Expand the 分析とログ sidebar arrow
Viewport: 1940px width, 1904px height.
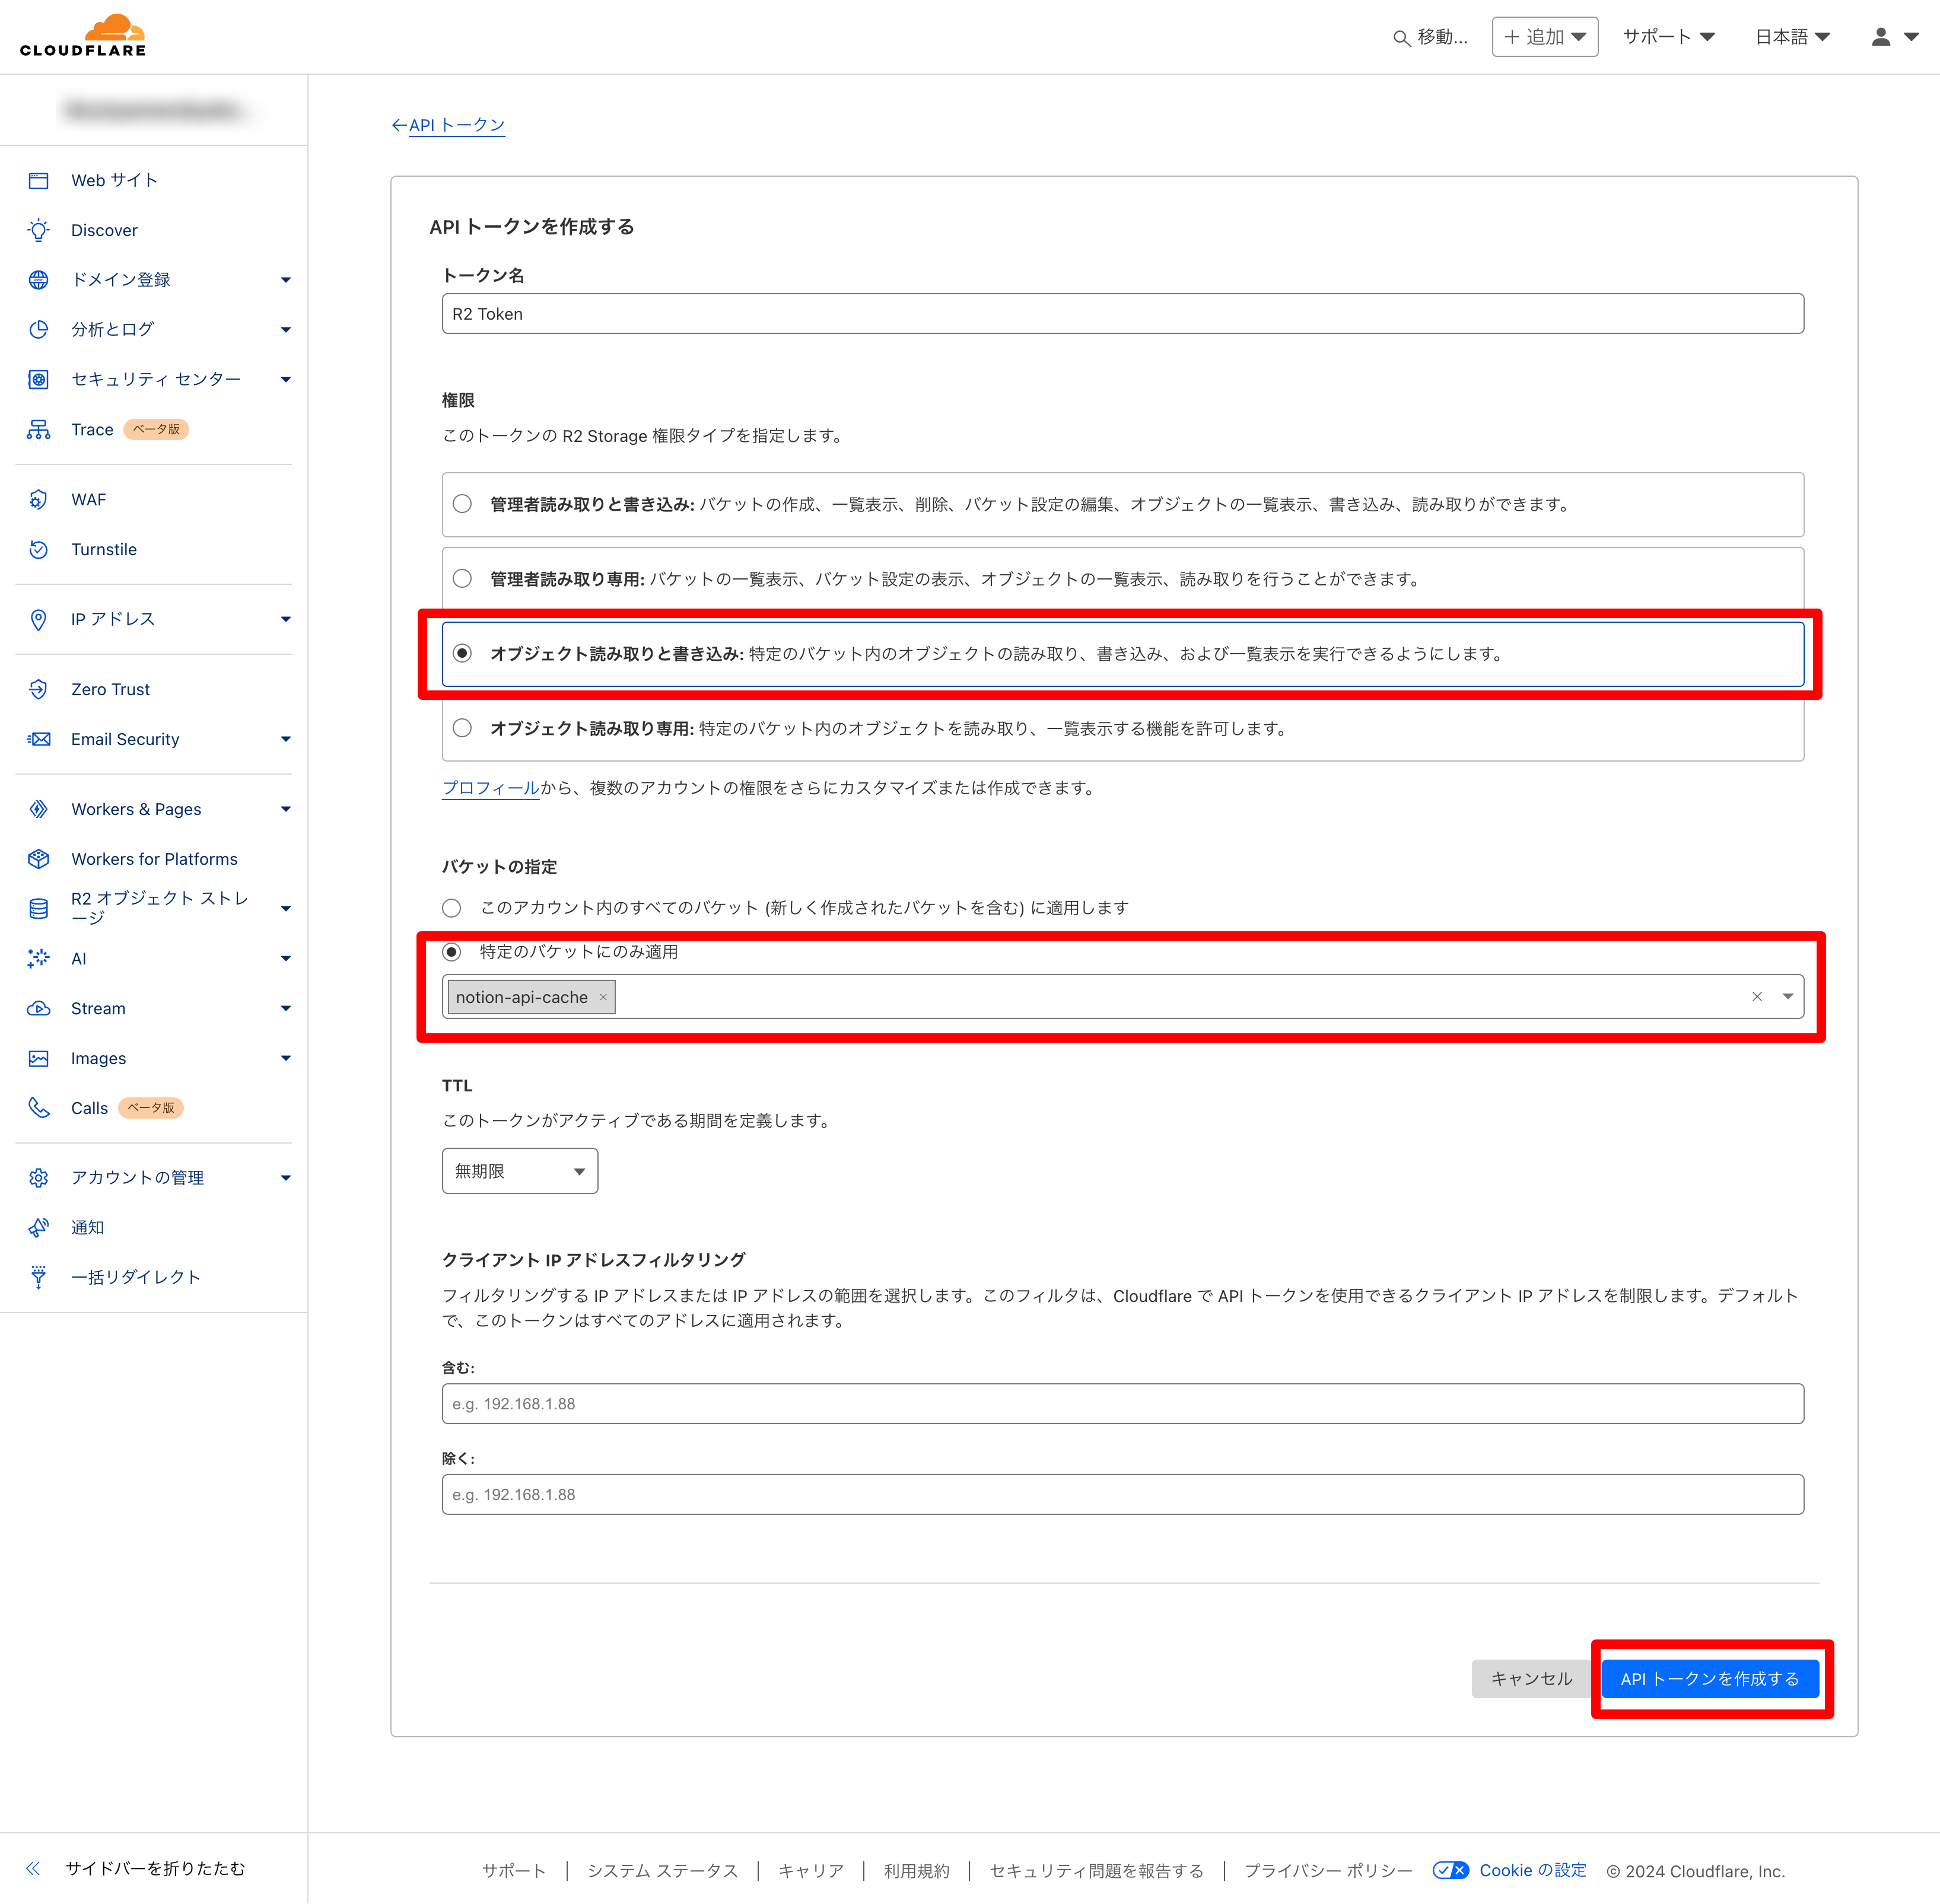(x=286, y=330)
